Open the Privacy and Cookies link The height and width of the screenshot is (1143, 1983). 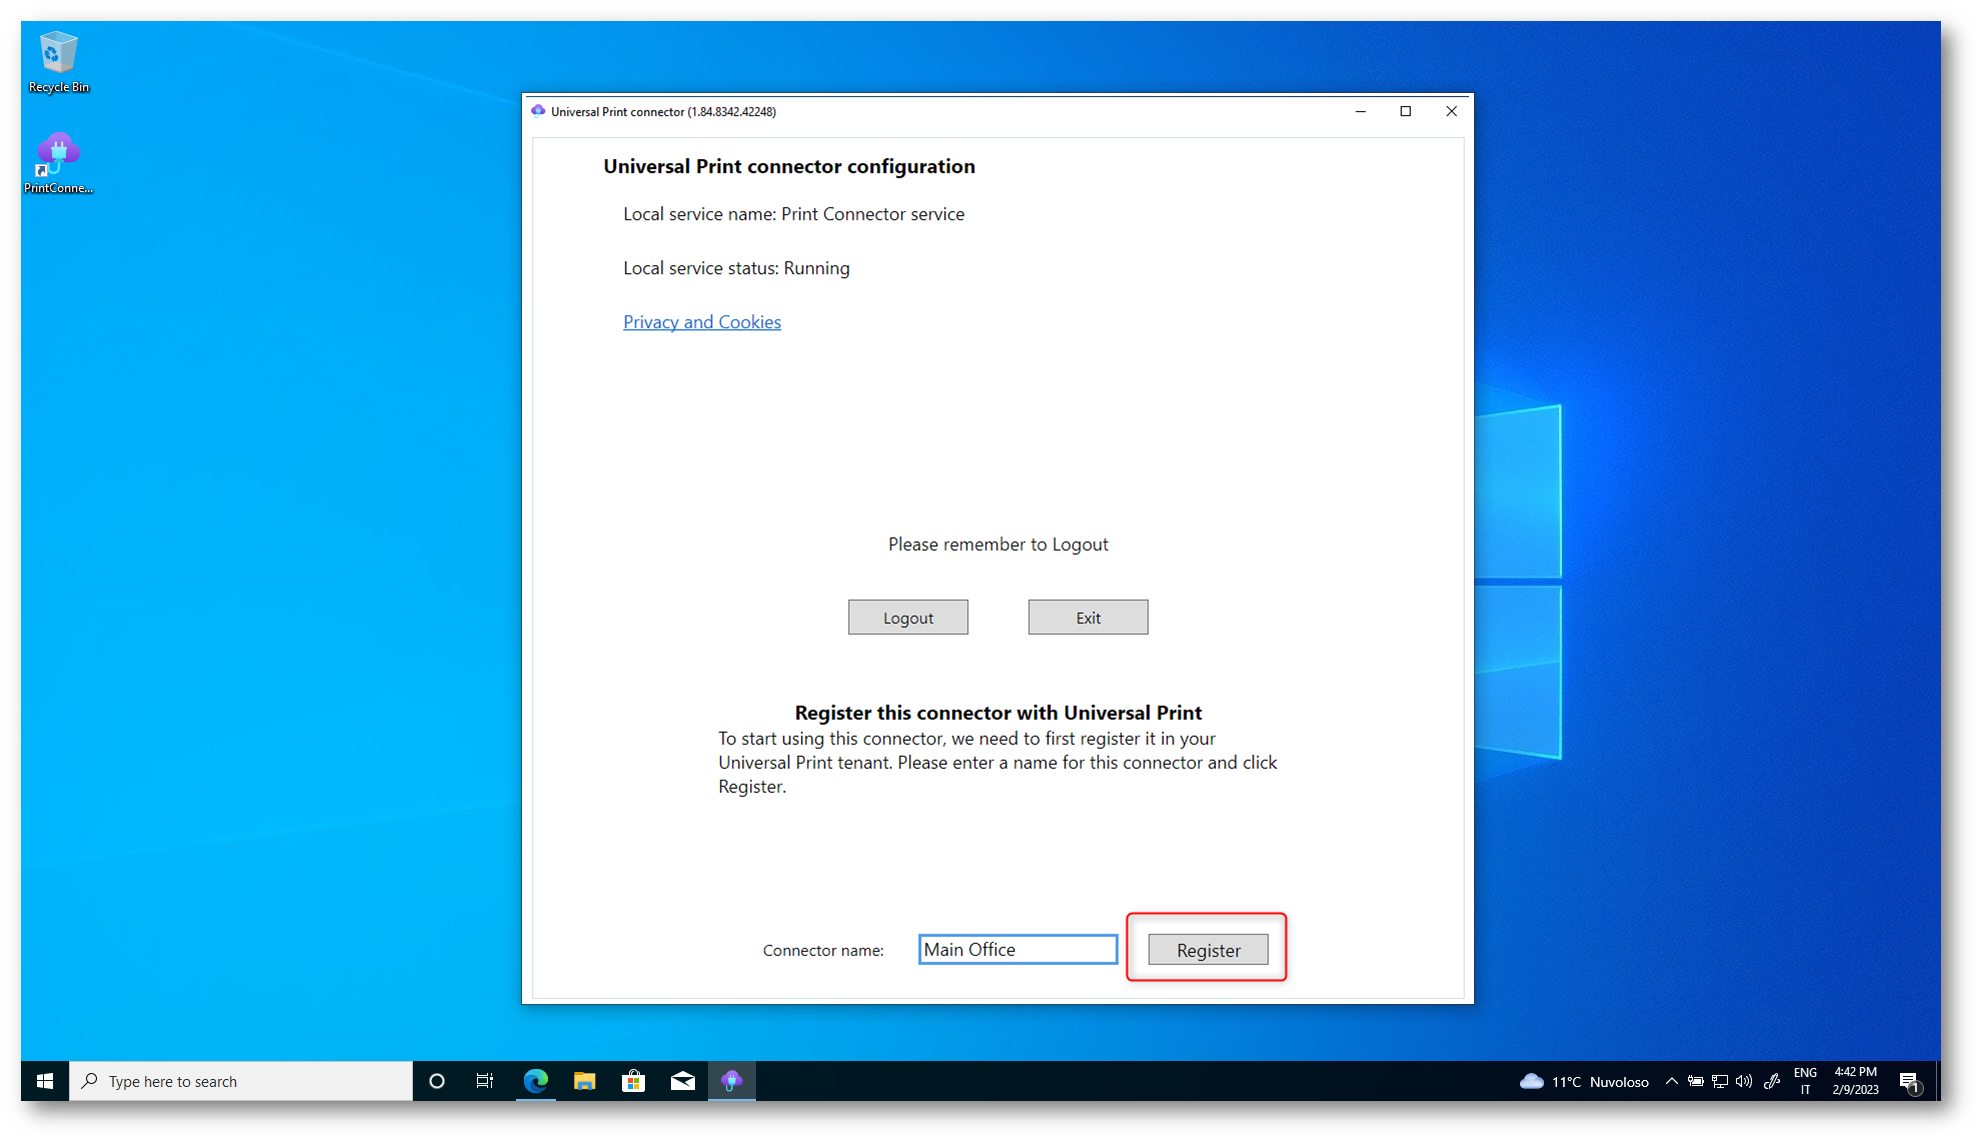701,321
